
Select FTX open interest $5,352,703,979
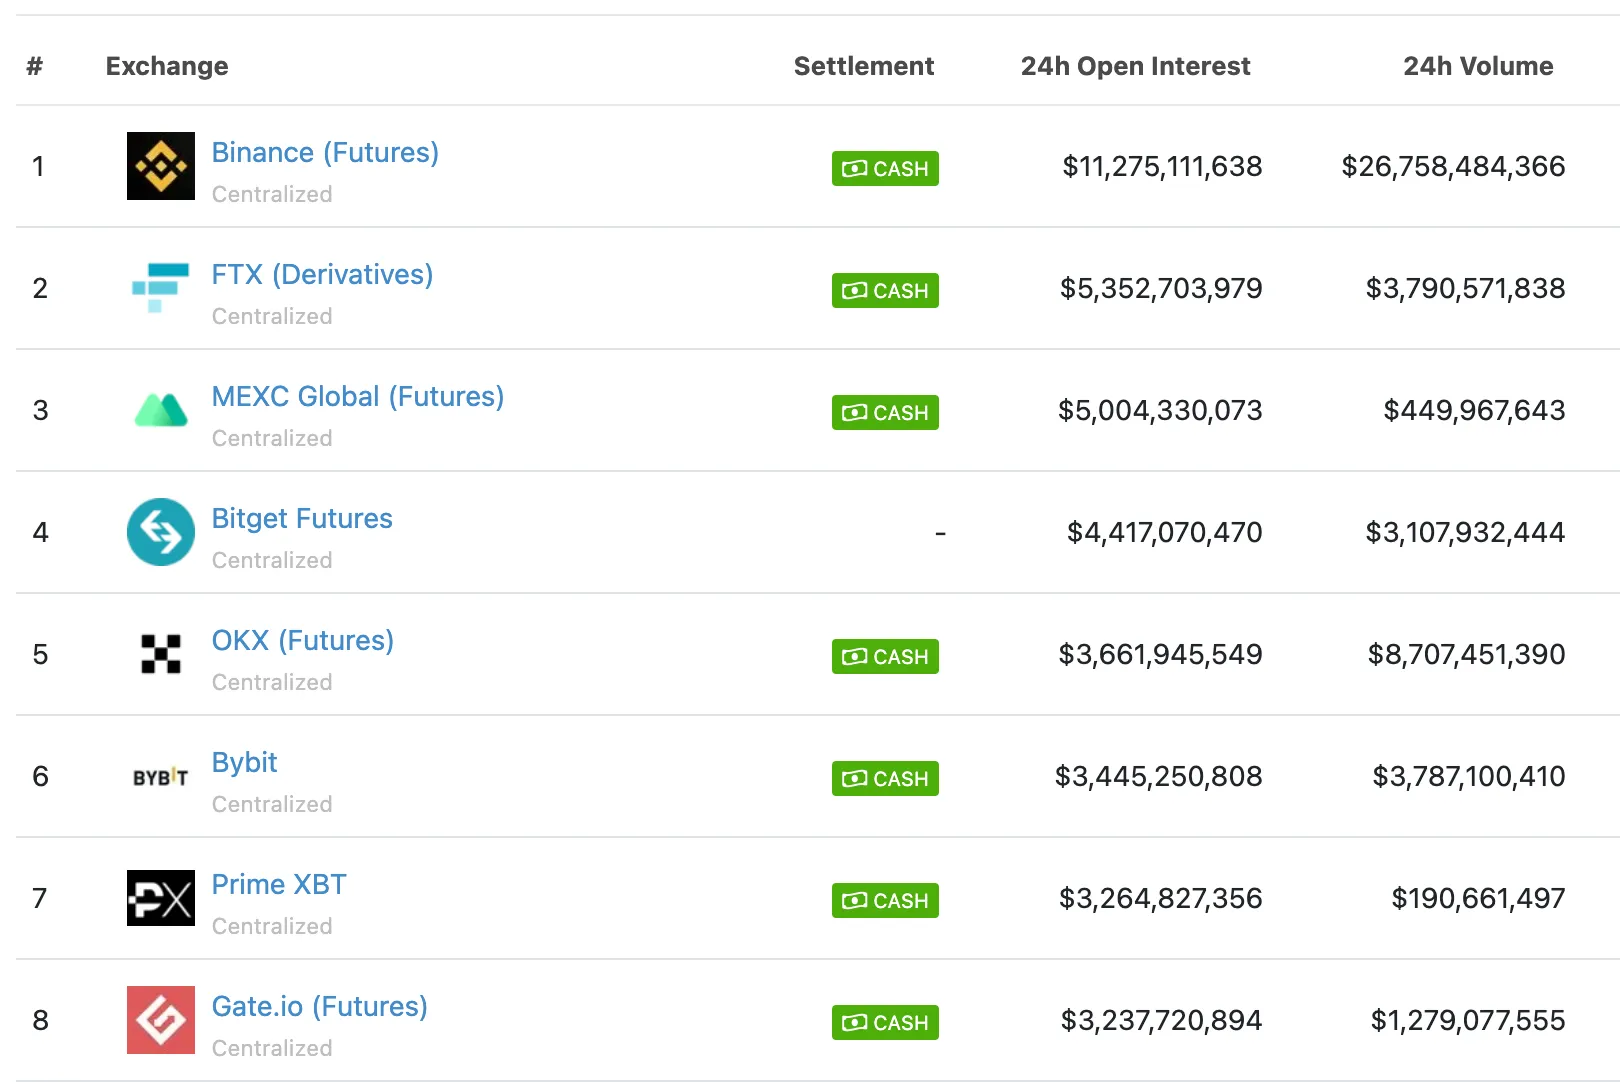point(1161,288)
